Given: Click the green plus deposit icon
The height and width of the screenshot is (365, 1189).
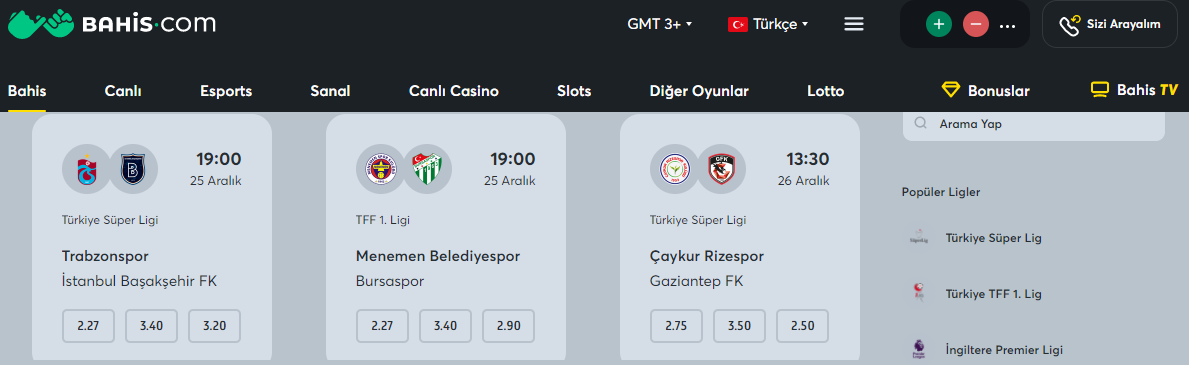Looking at the screenshot, I should 939,24.
